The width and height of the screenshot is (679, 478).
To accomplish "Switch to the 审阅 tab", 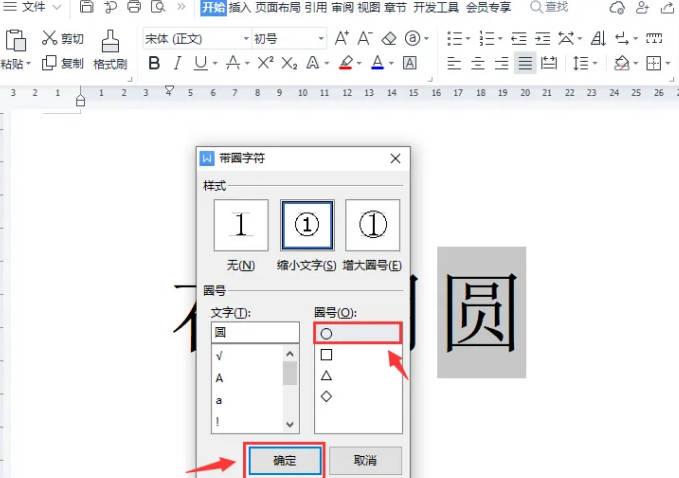I will point(342,7).
